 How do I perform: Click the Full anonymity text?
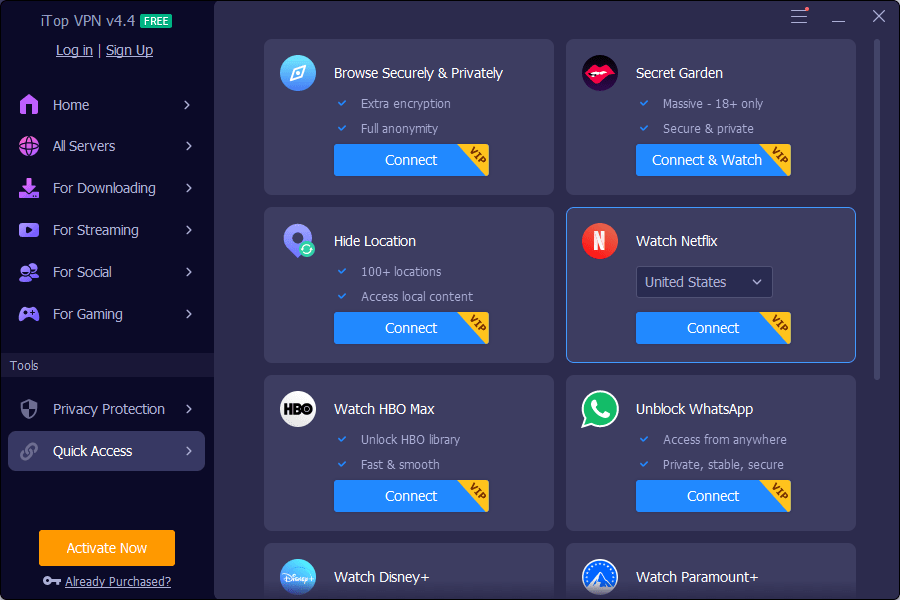tap(399, 129)
